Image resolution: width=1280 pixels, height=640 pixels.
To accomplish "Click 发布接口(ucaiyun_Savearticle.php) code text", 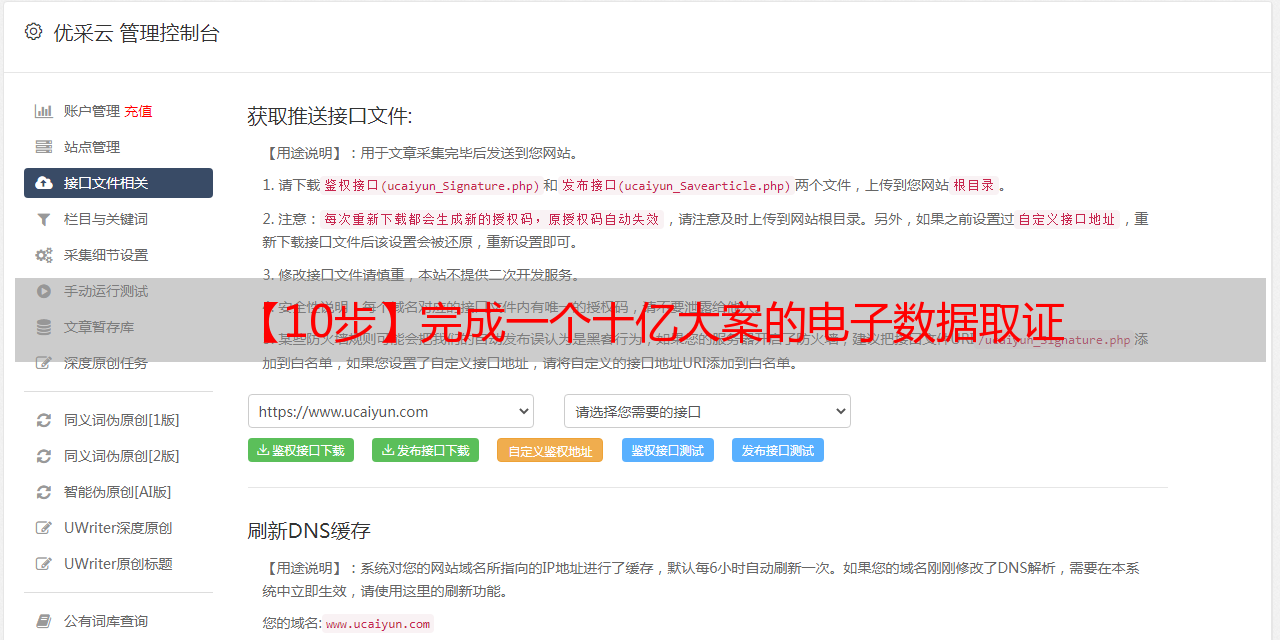I will tap(677, 186).
